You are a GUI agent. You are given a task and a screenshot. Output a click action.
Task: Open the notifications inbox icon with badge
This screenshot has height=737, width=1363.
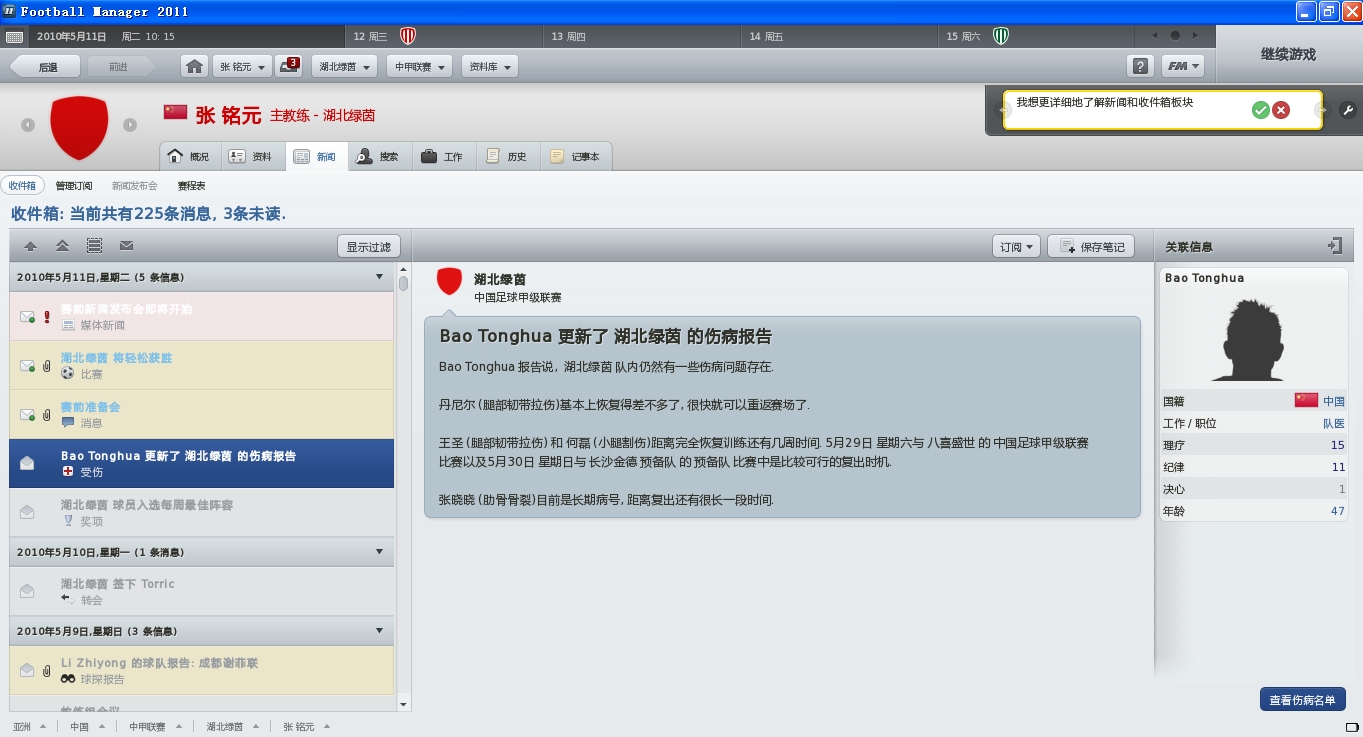tap(288, 67)
